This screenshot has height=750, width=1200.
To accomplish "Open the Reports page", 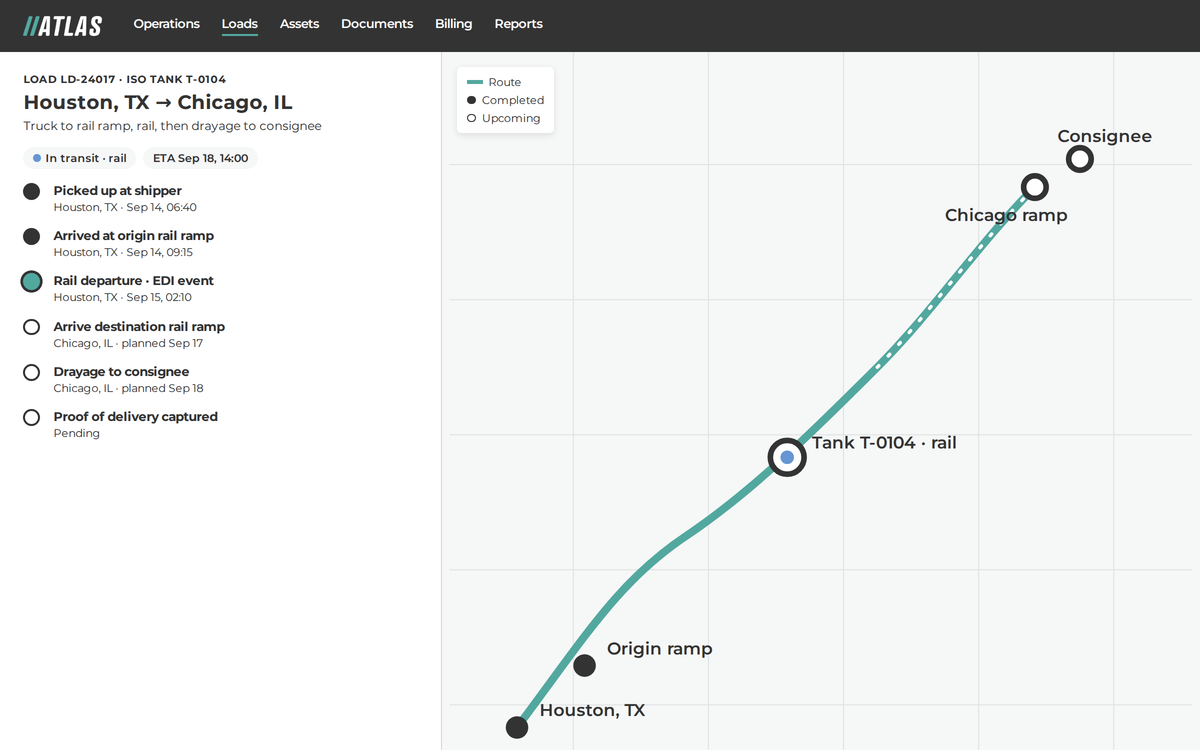I will 518,24.
